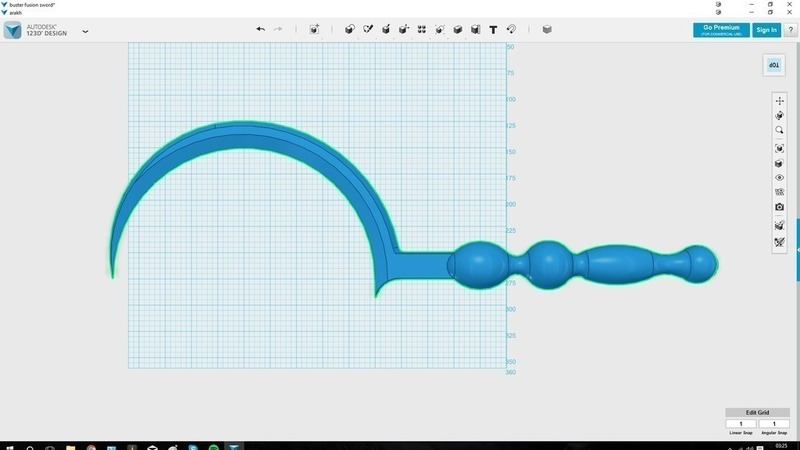Image resolution: width=800 pixels, height=450 pixels.
Task: Select the Pan tool in the navigation bar
Action: click(x=780, y=101)
